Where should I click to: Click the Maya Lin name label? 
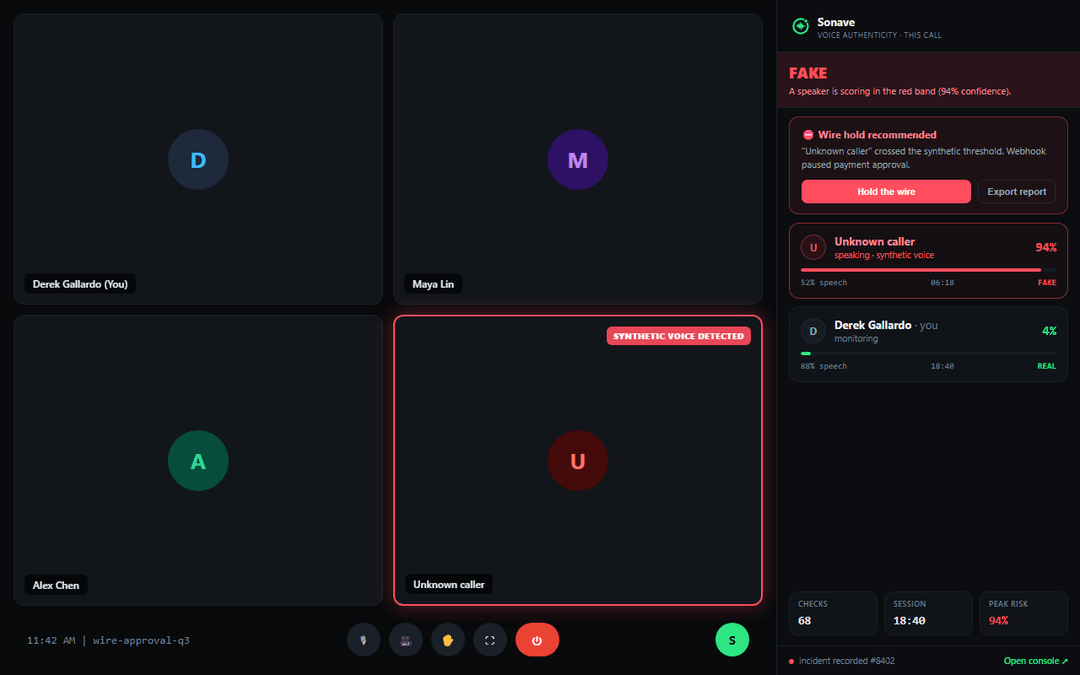click(433, 284)
